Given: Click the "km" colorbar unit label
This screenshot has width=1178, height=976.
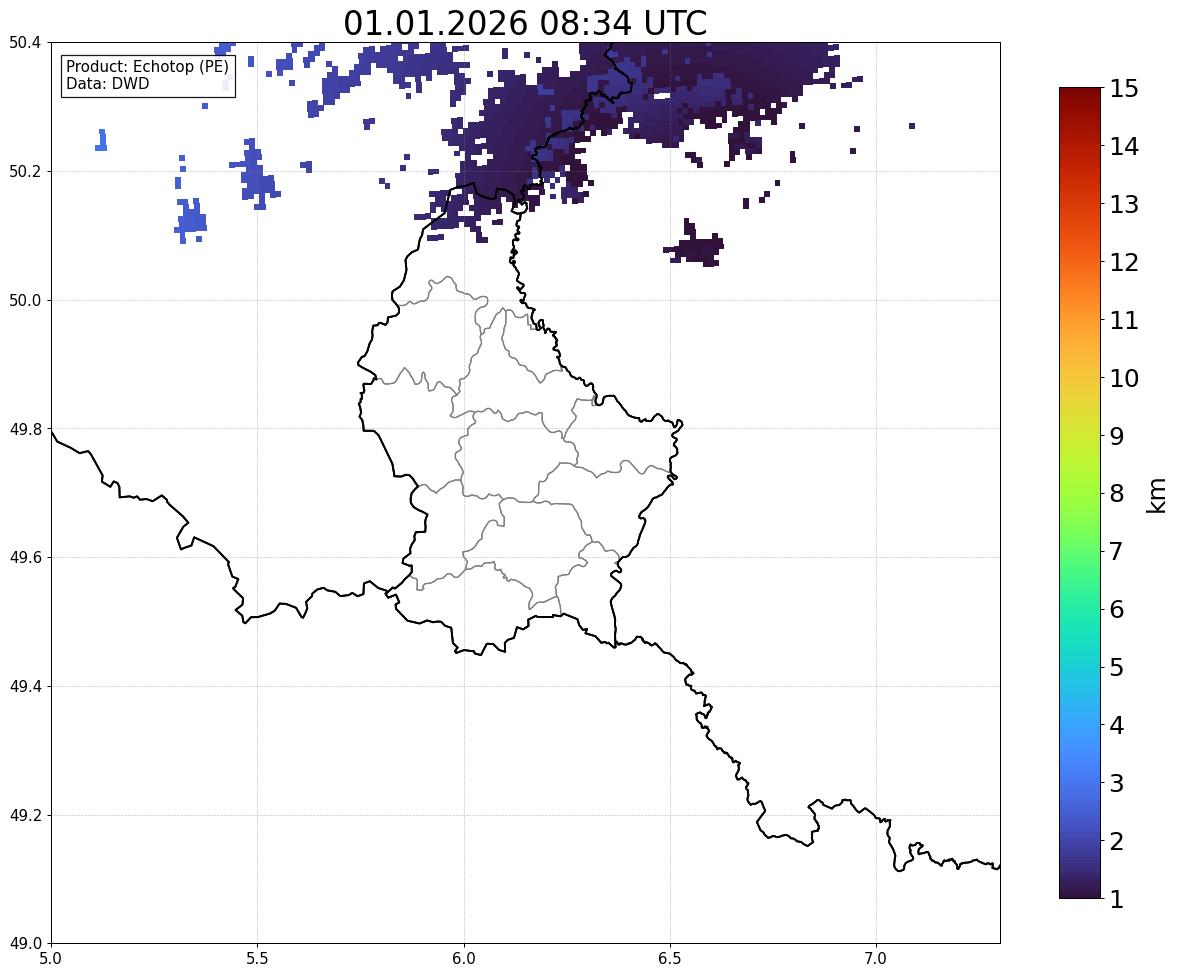Looking at the screenshot, I should click(x=1156, y=496).
